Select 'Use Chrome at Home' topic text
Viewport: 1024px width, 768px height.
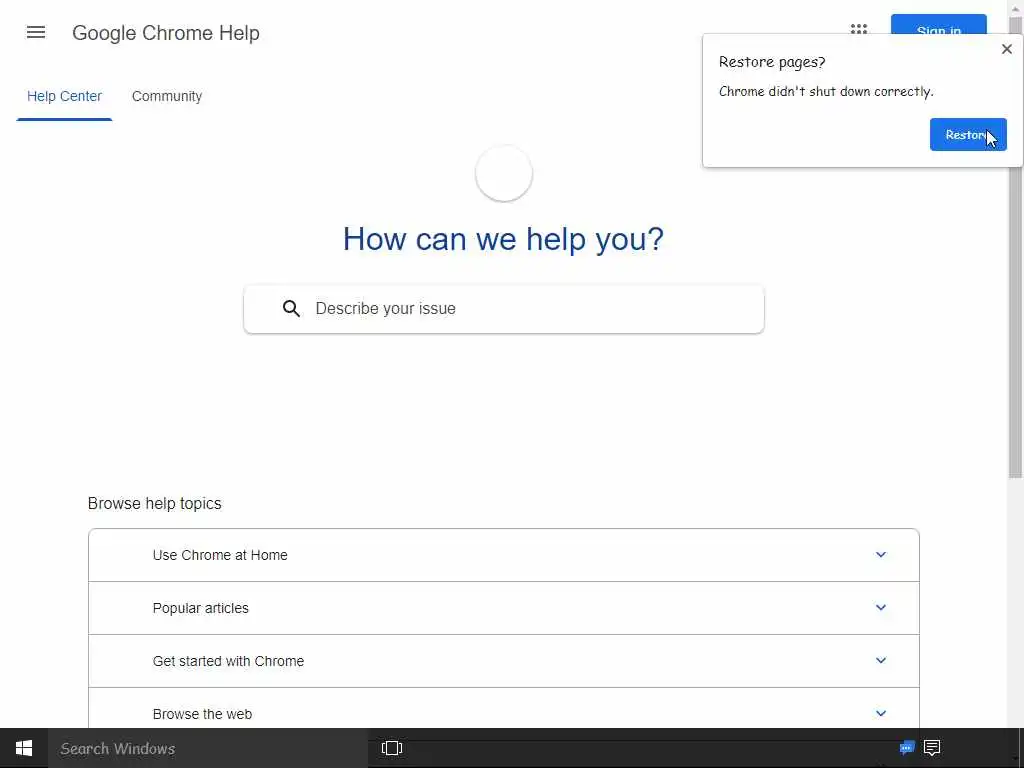(x=220, y=555)
